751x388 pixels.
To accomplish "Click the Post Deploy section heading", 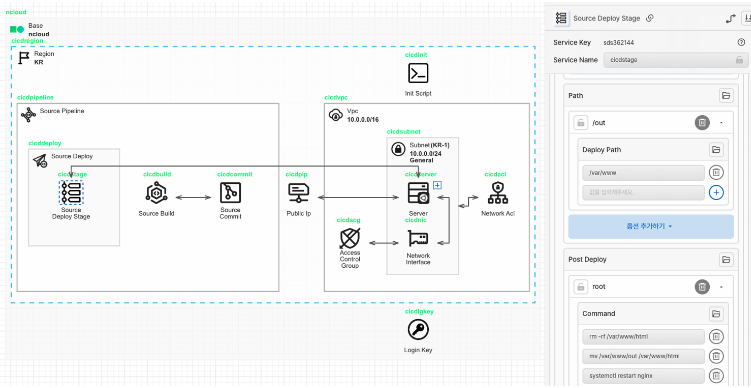I will point(587,259).
